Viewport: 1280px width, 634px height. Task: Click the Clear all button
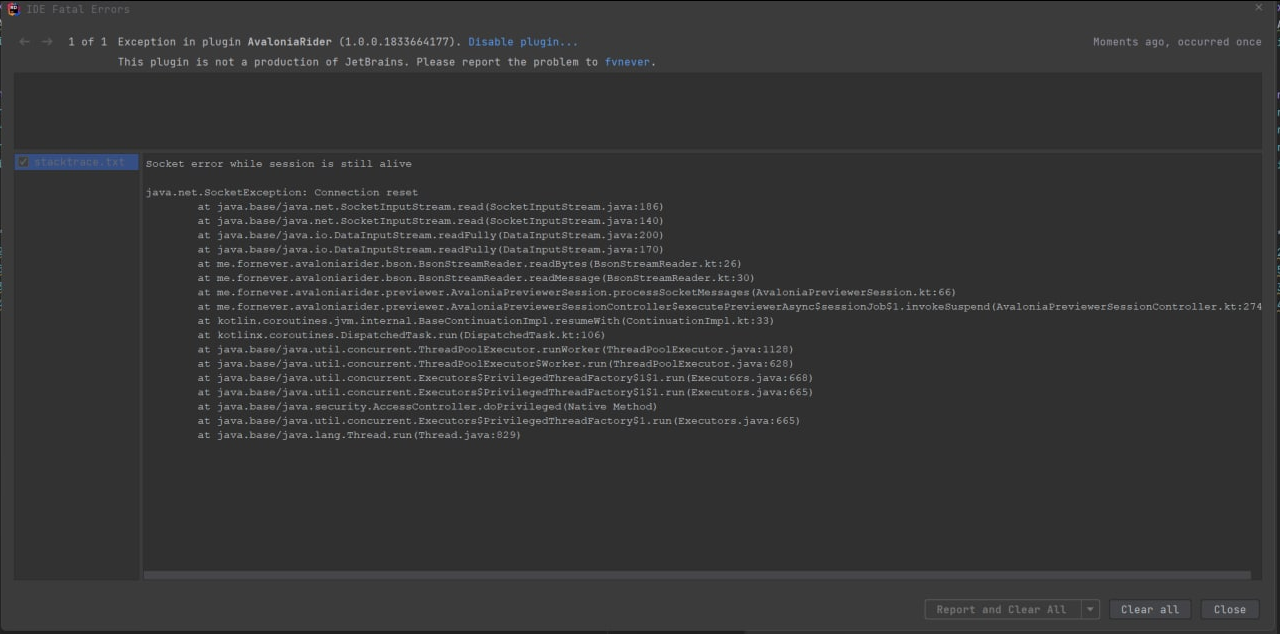(1150, 609)
